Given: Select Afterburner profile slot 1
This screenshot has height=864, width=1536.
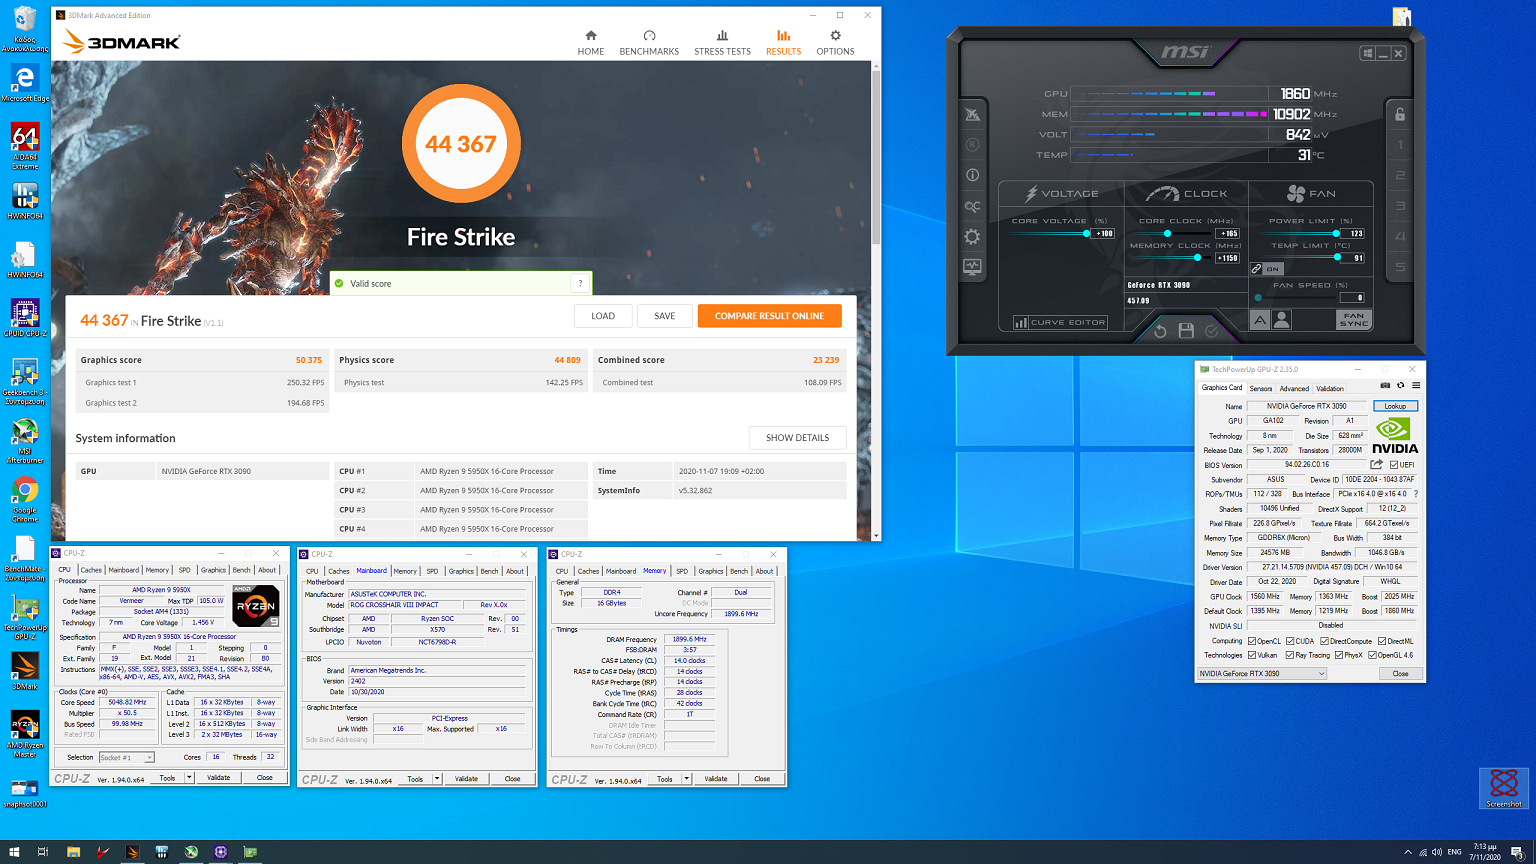Looking at the screenshot, I should 1400,145.
